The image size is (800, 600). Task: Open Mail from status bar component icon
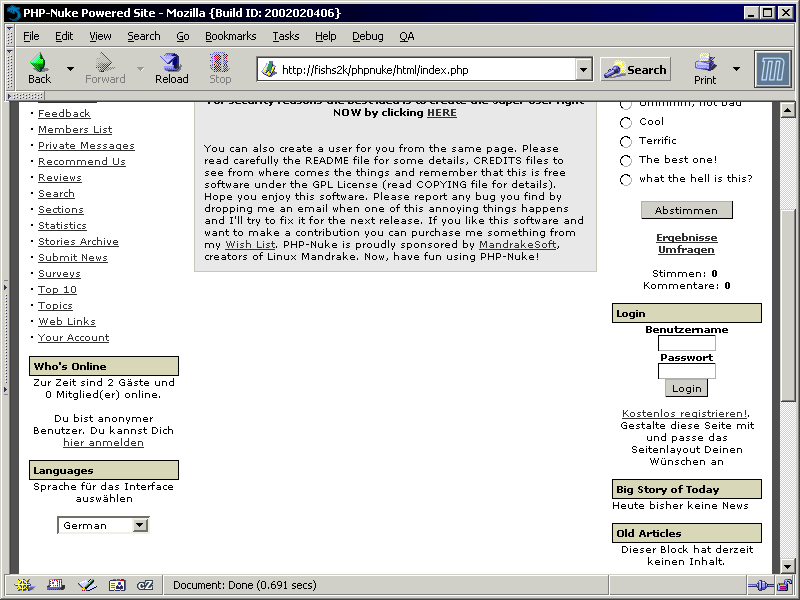(56, 585)
